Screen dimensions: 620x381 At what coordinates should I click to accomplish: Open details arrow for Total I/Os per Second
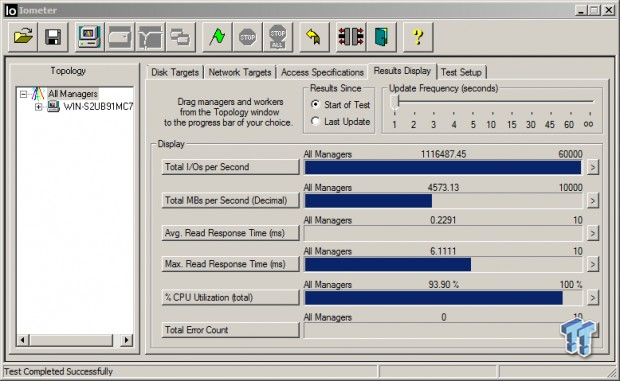pos(592,167)
